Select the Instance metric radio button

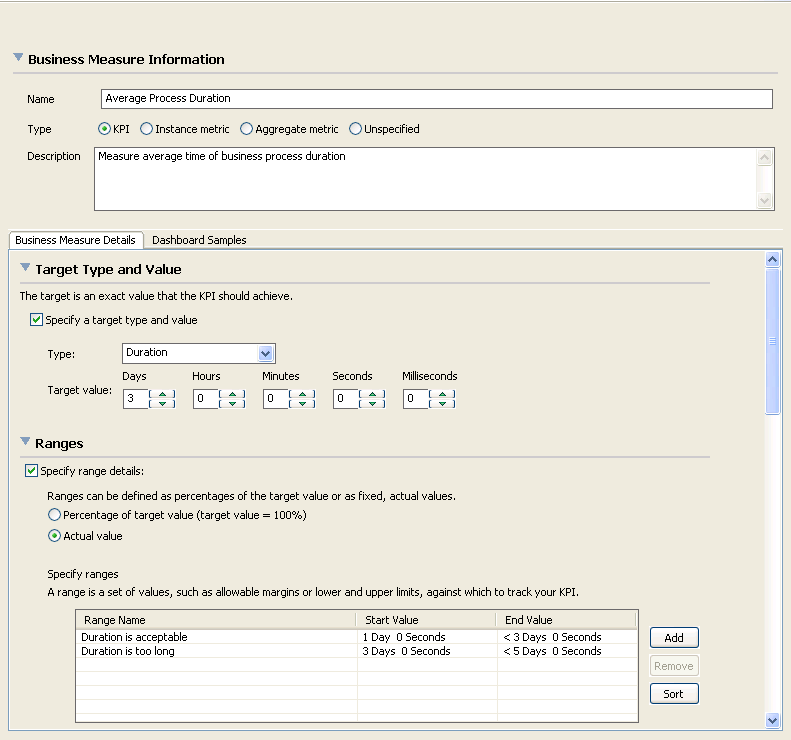(x=147, y=129)
